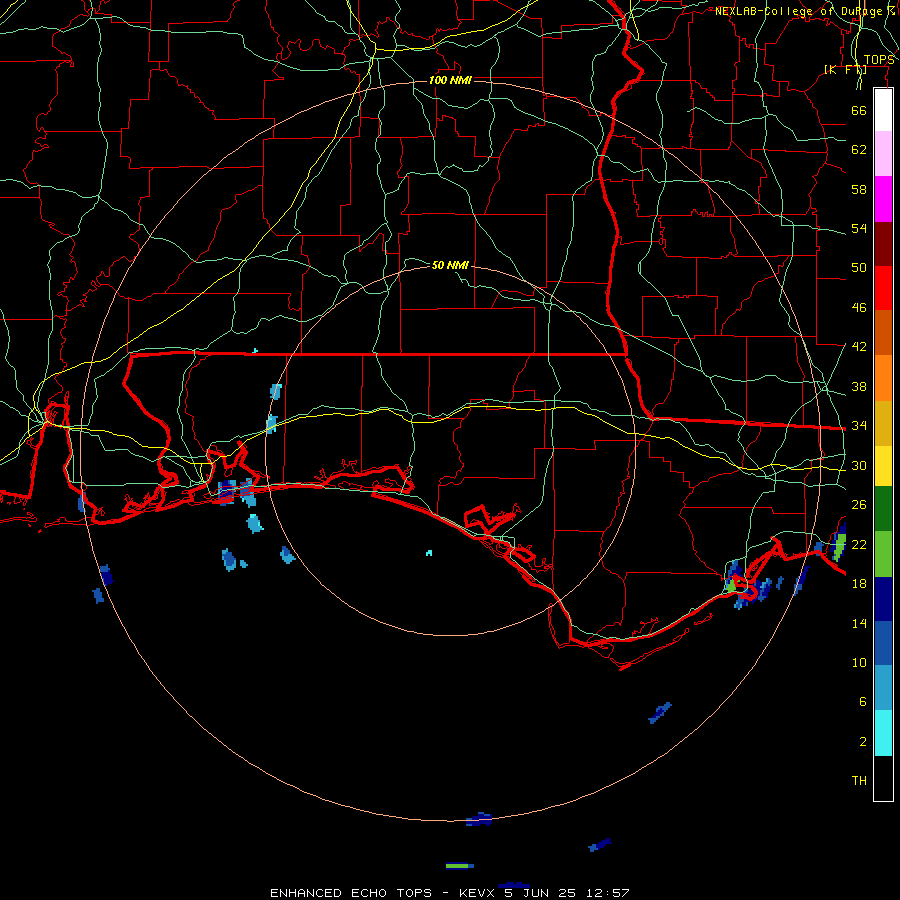This screenshot has width=900, height=900.
Task: Click the TOPS legend title
Action: point(879,60)
